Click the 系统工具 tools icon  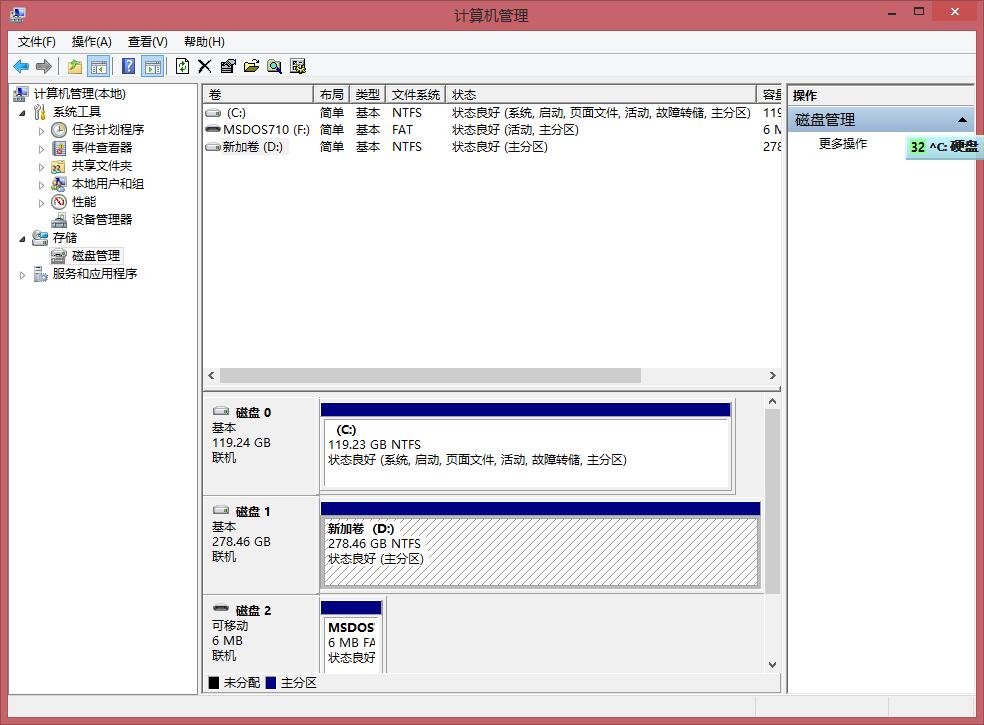[40, 112]
